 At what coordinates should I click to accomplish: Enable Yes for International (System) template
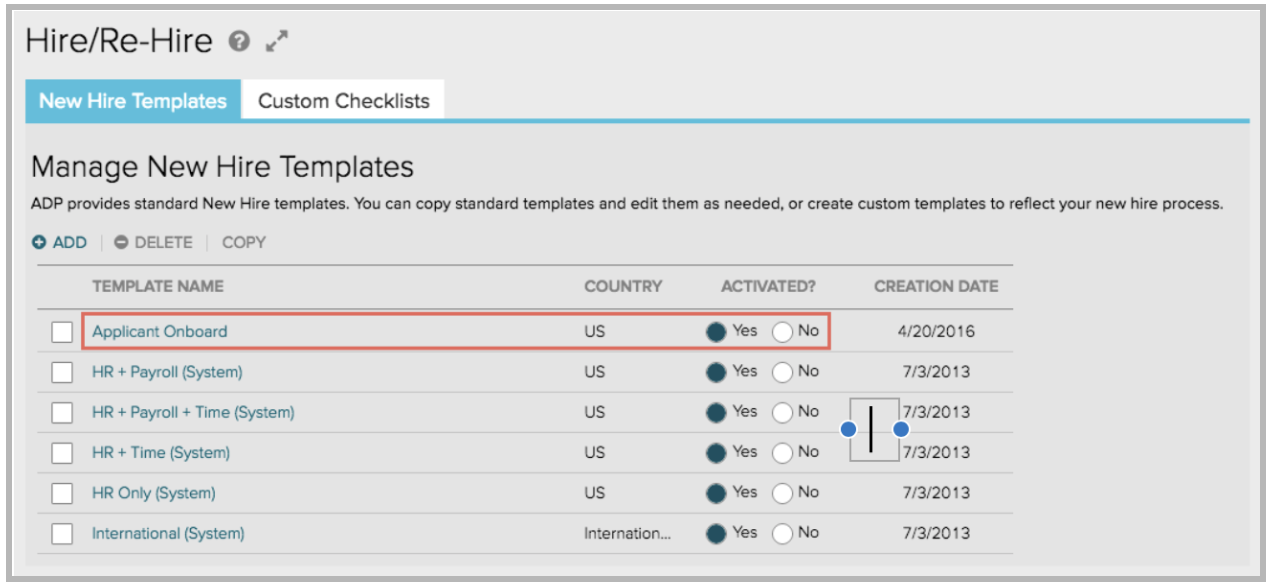pyautogui.click(x=716, y=533)
